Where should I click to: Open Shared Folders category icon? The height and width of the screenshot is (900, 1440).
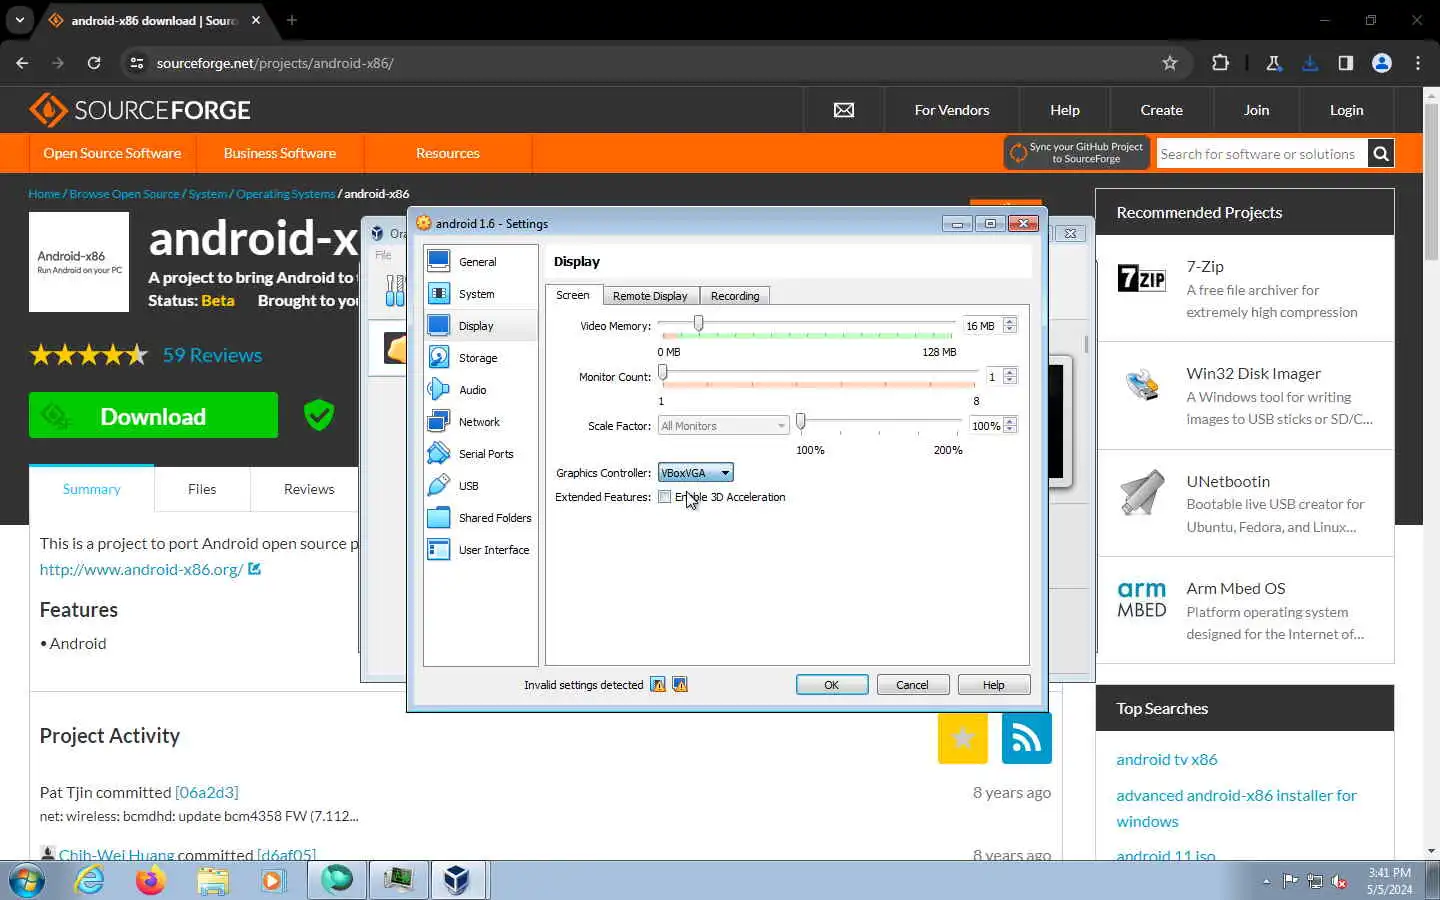[x=438, y=517]
